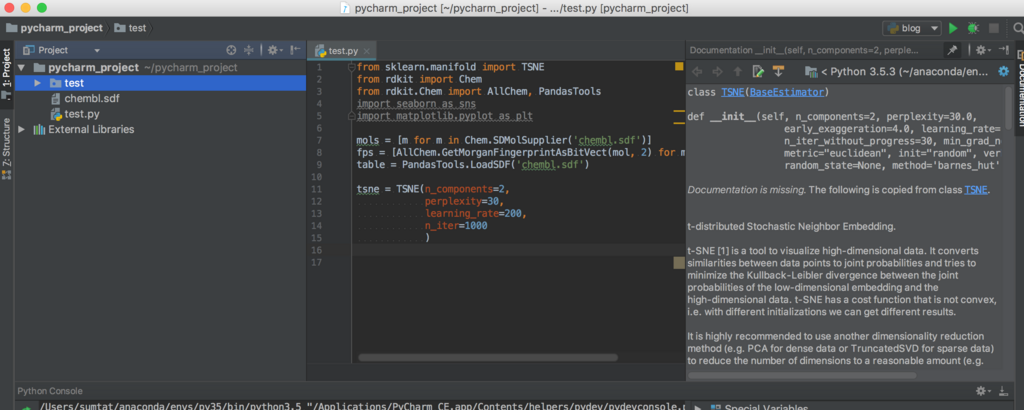Viewport: 1024px width, 410px height.
Task: Click the yellow warning stripe marker right of line 4
Action: click(679, 112)
